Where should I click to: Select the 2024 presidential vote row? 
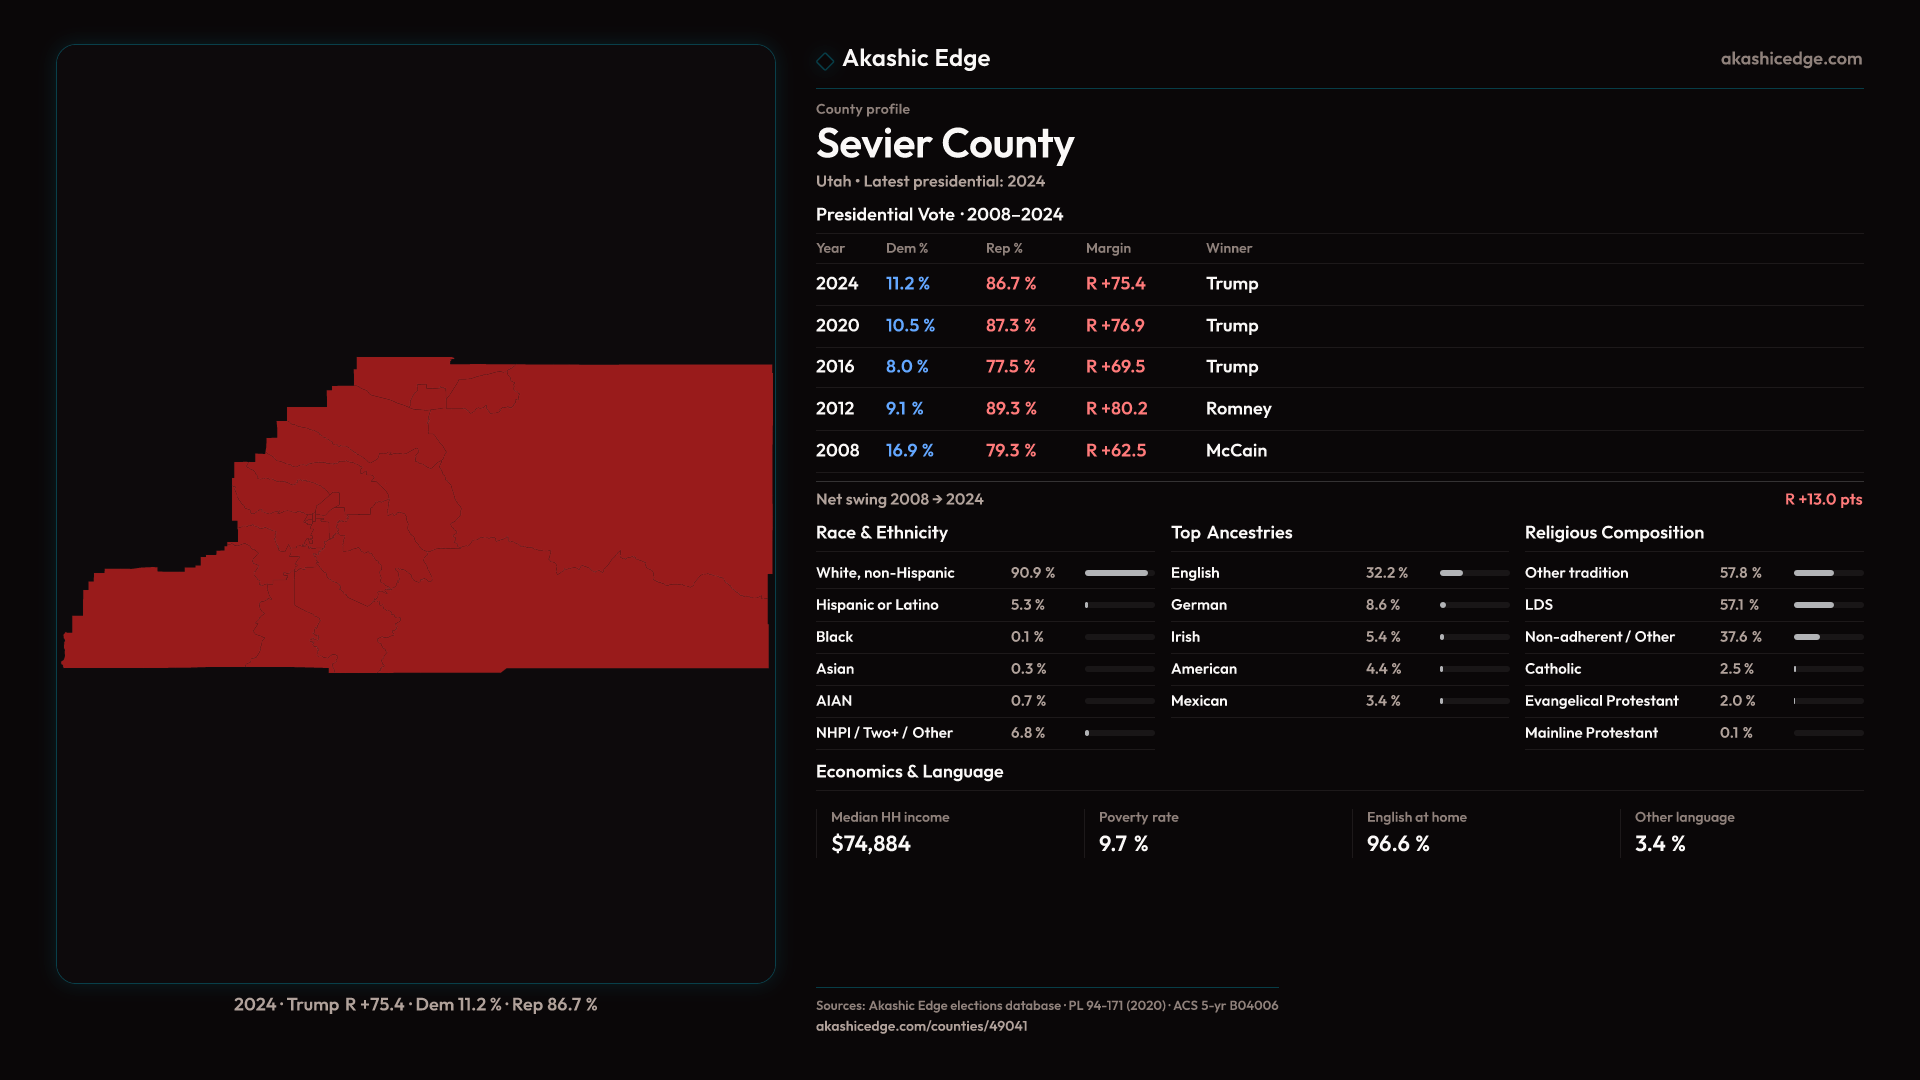click(837, 284)
